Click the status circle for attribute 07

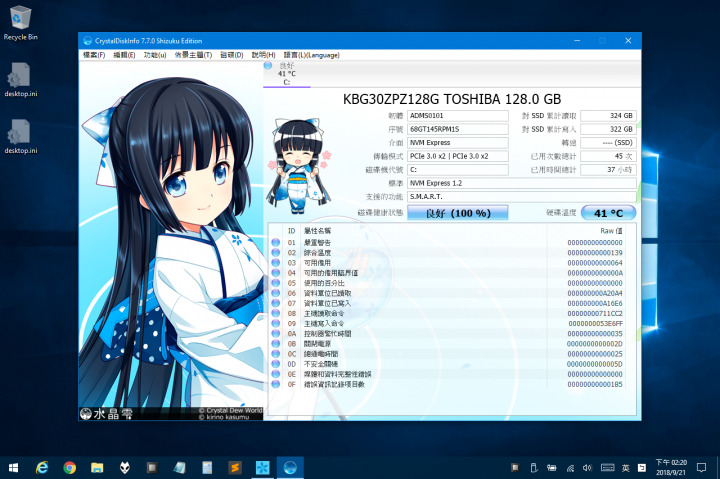pyautogui.click(x=276, y=303)
